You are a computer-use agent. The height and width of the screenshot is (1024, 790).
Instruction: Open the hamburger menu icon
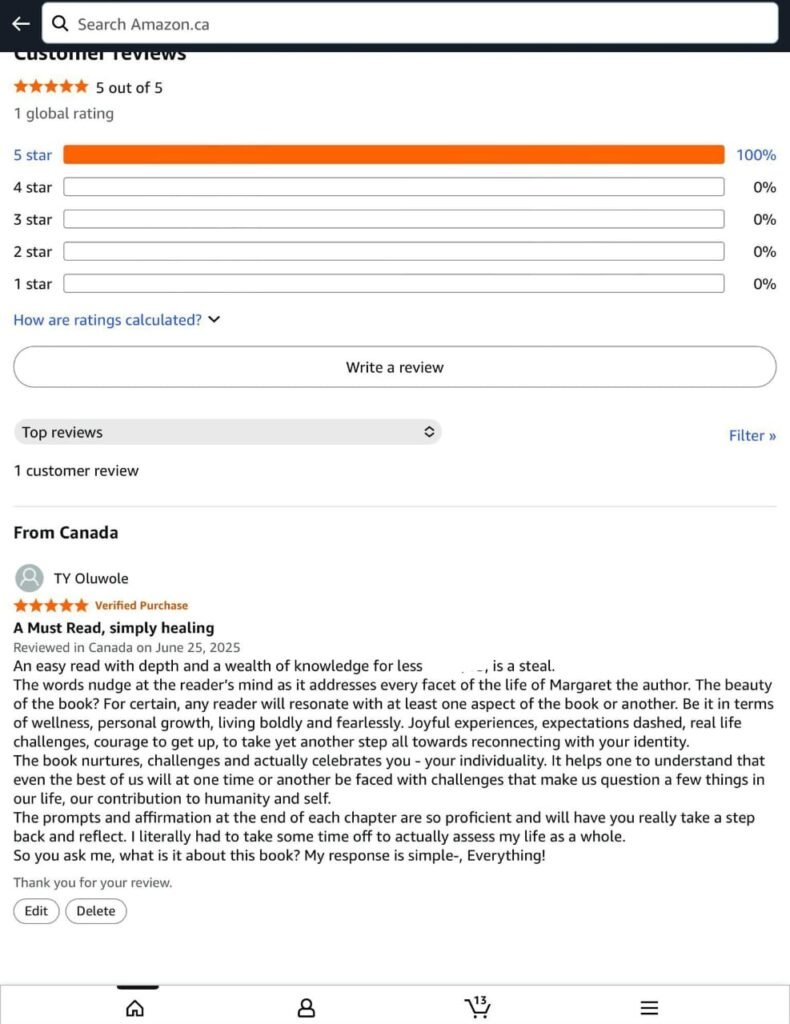point(649,1007)
